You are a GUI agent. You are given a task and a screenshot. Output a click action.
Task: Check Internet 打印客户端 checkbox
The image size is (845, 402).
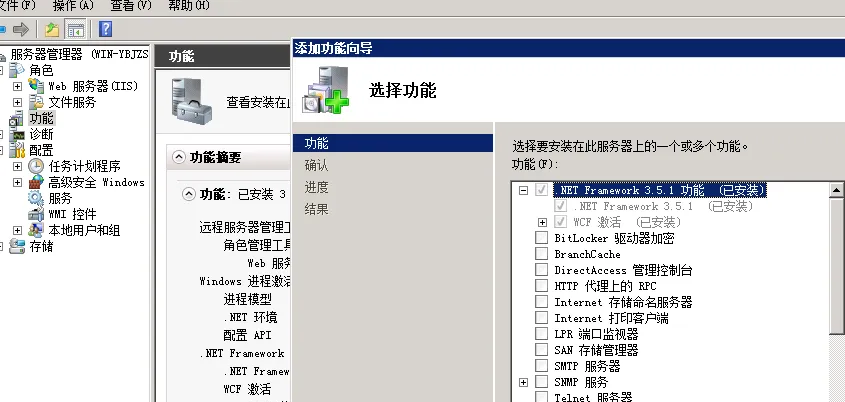(x=541, y=318)
